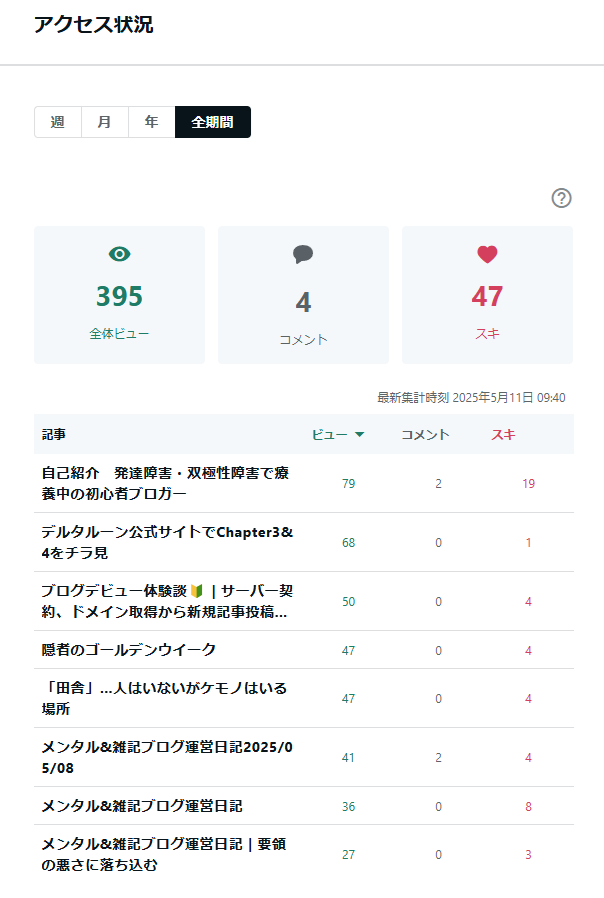Screen dimensions: 604x898
Task: Click view count 79 in 自己紹介 row
Action: click(349, 484)
